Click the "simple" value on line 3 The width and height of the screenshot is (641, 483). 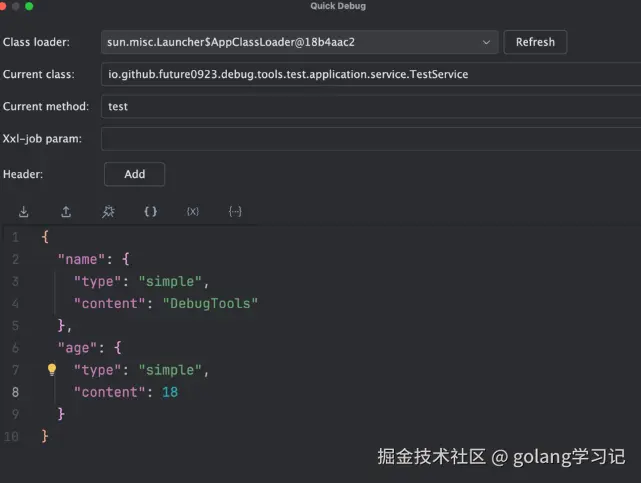170,281
